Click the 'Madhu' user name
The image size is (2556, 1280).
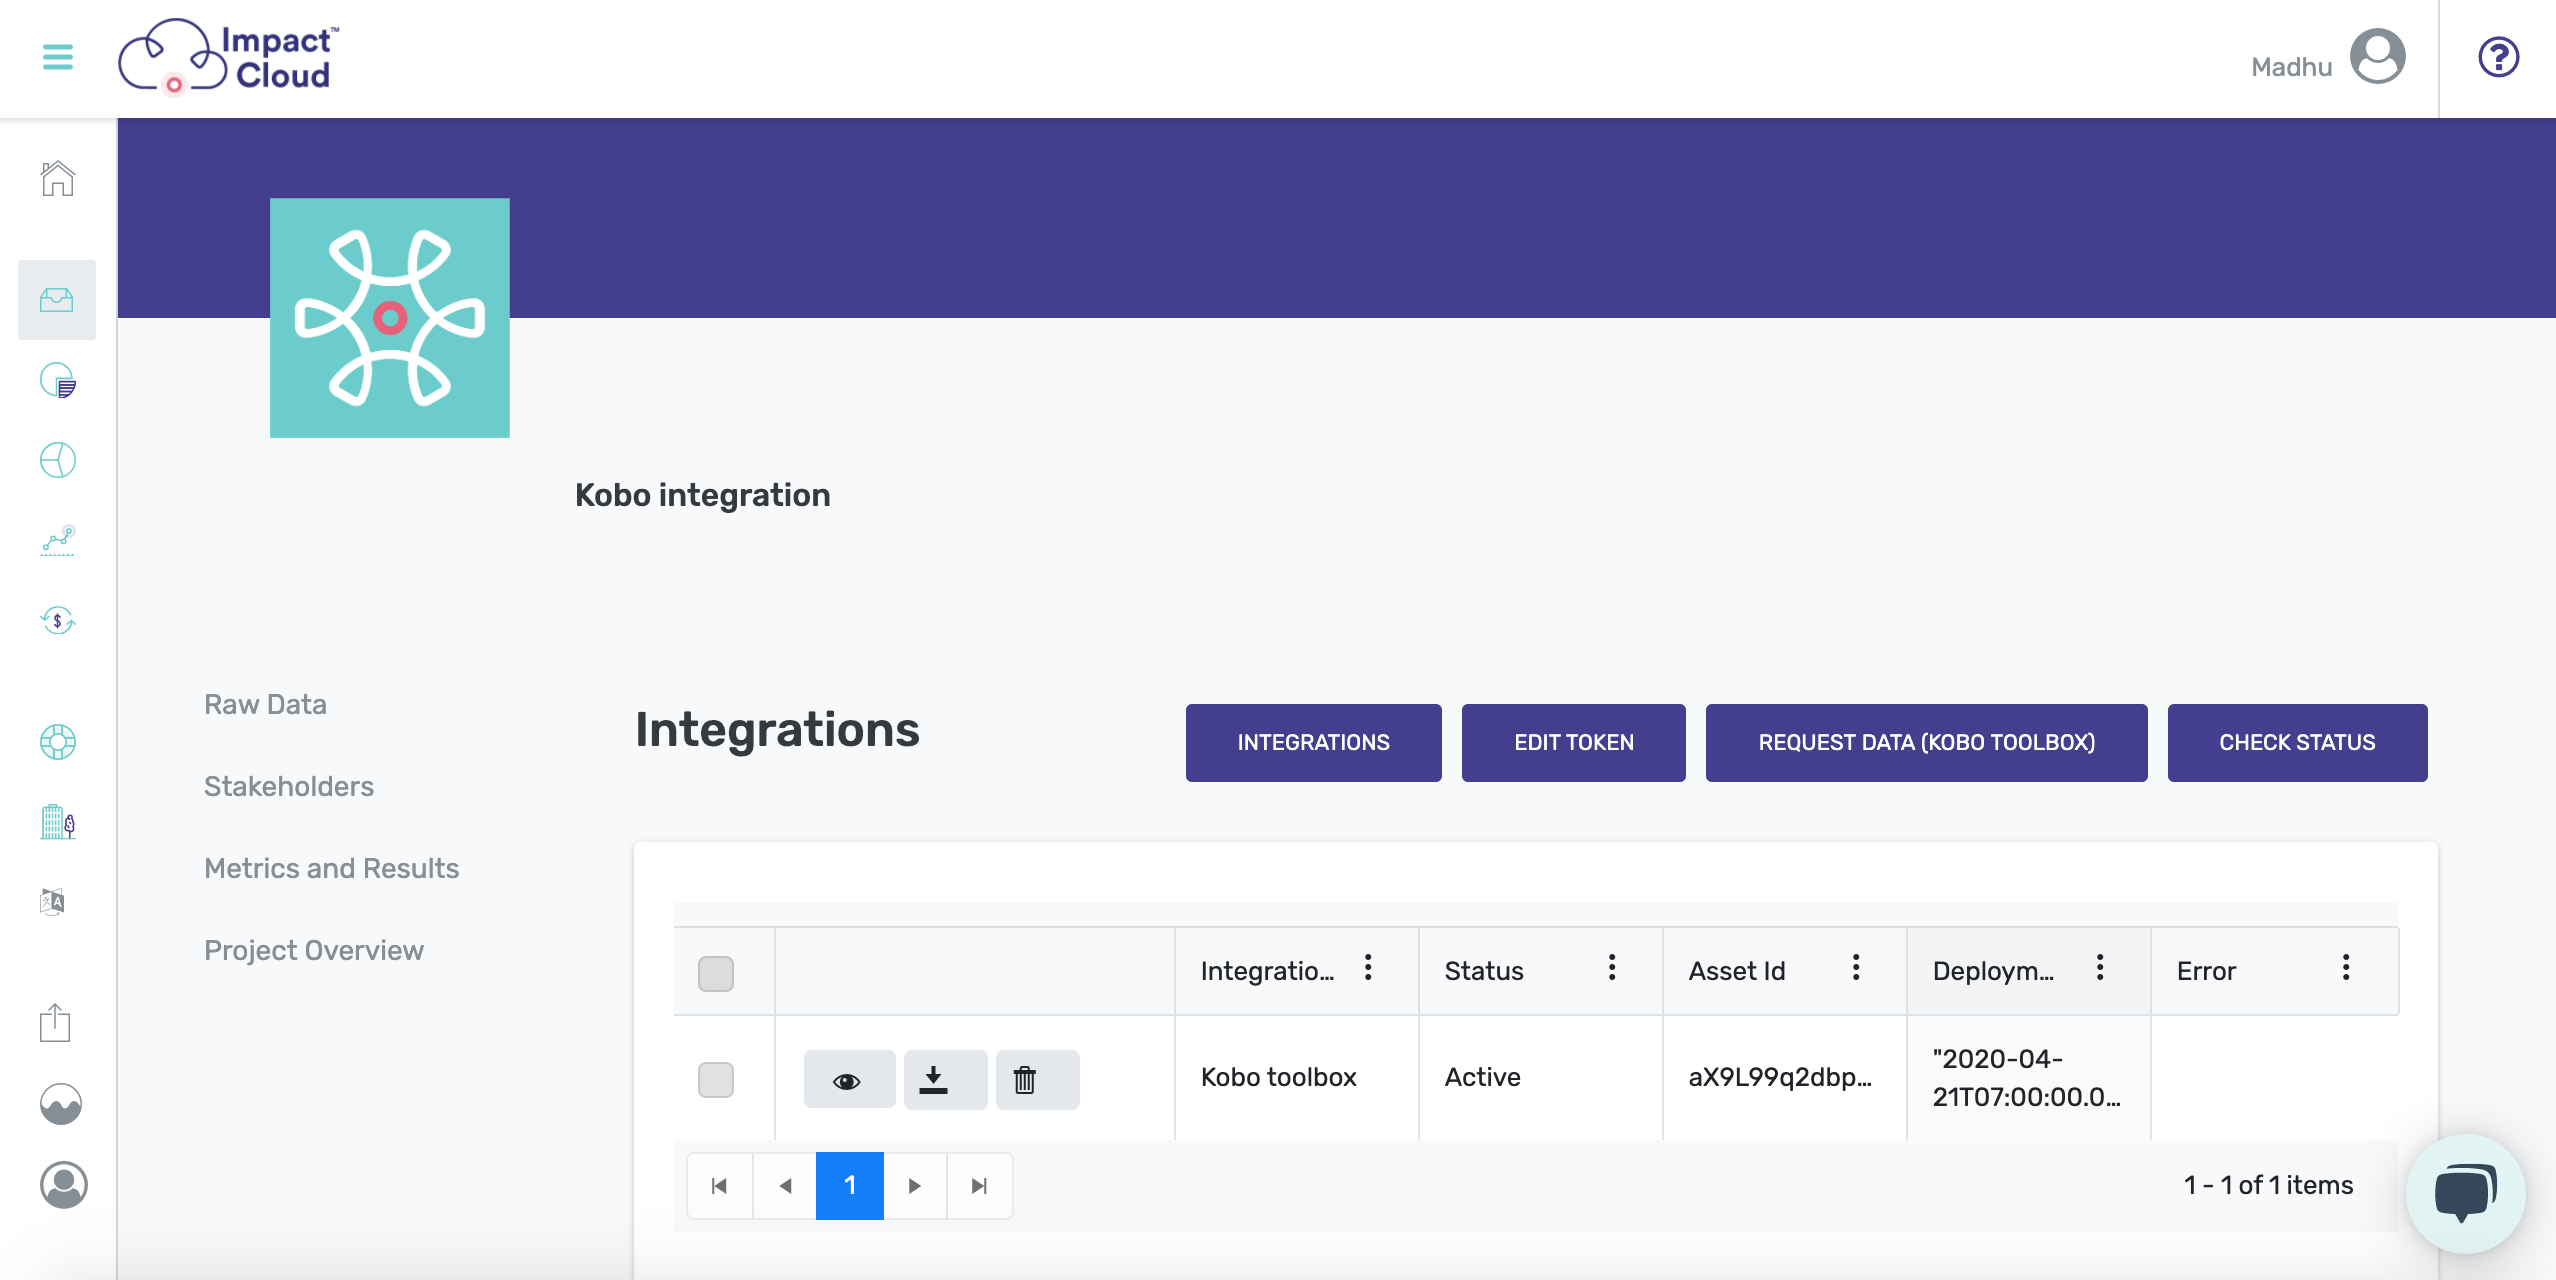tap(2292, 67)
